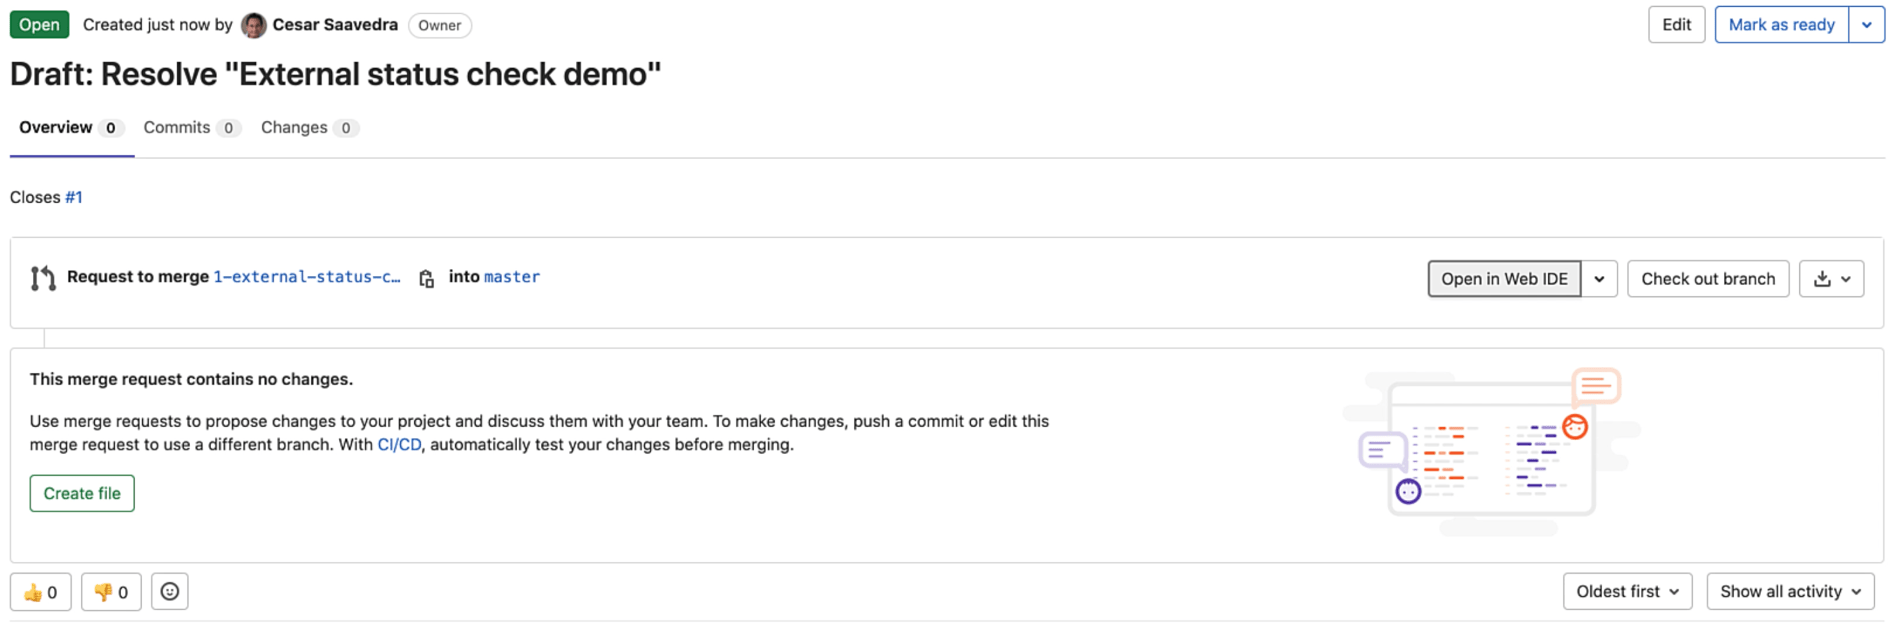Switch to the Changes tab

308,128
